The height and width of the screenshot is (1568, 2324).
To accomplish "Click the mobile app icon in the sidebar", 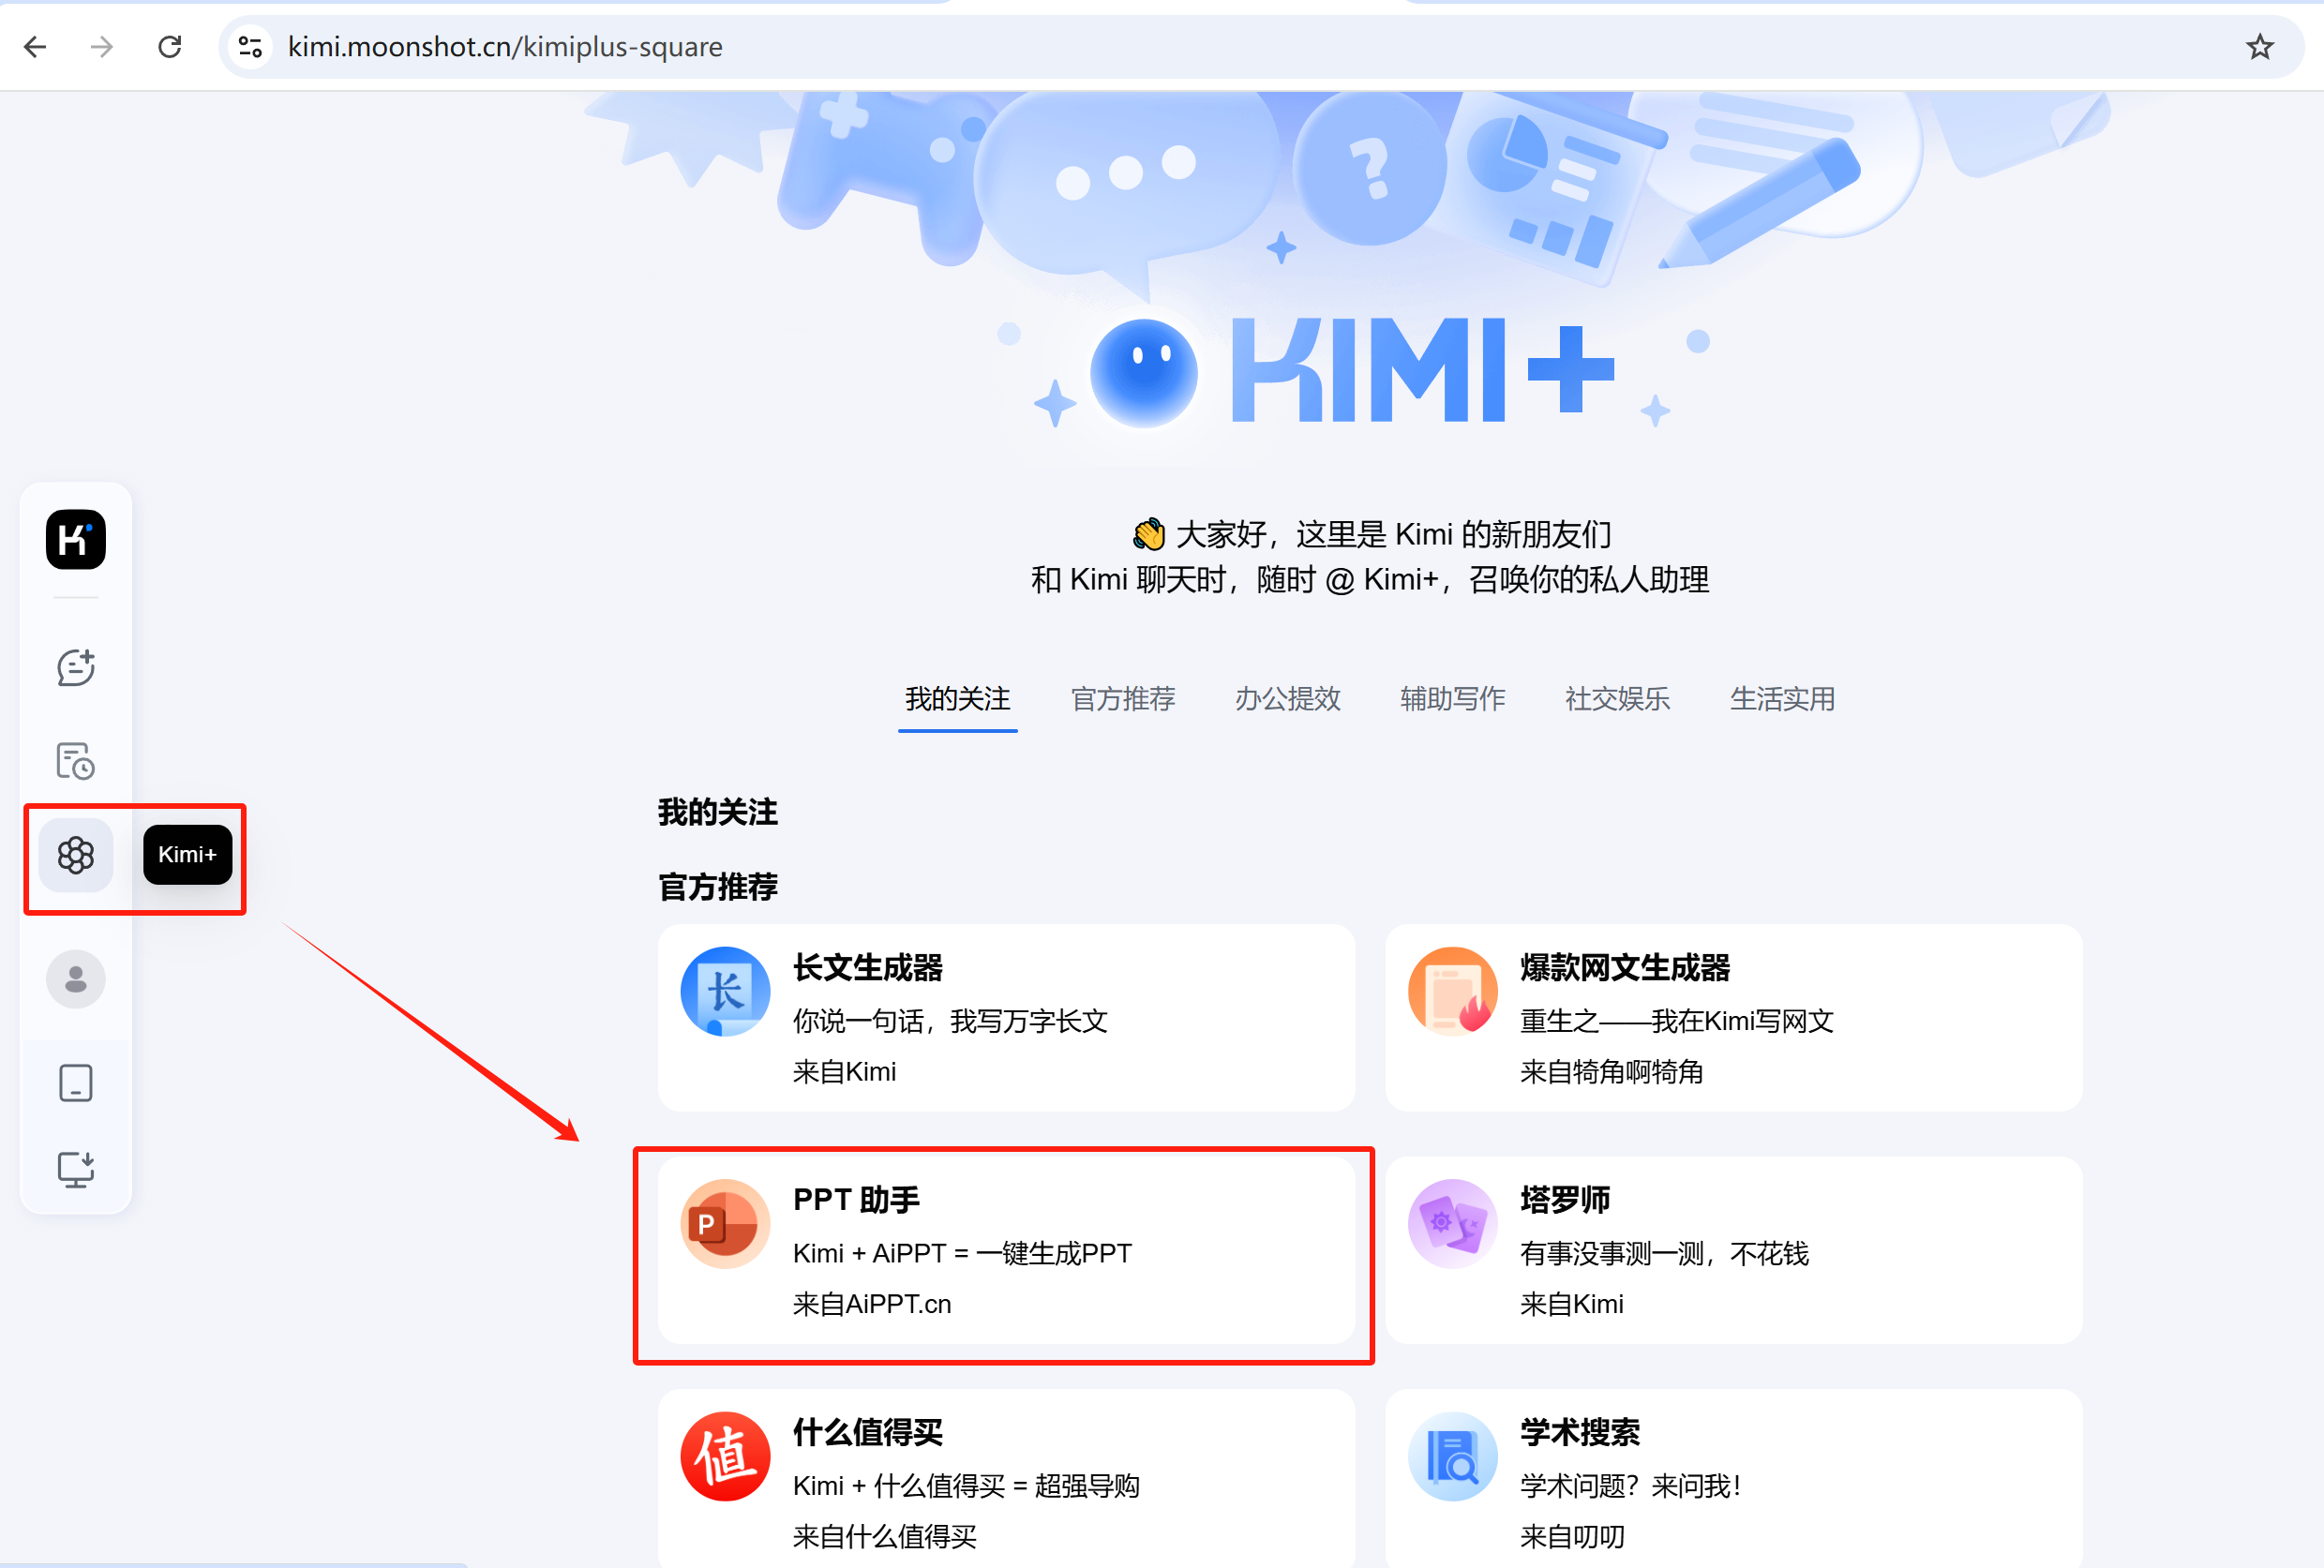I will tap(76, 1083).
